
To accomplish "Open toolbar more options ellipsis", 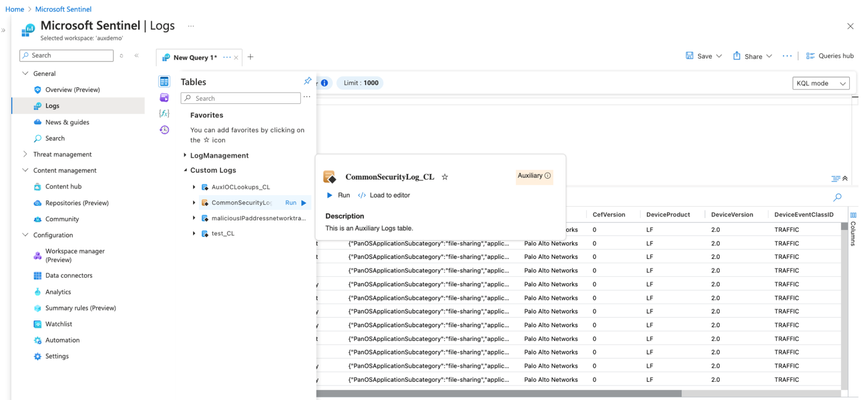I will (x=787, y=56).
